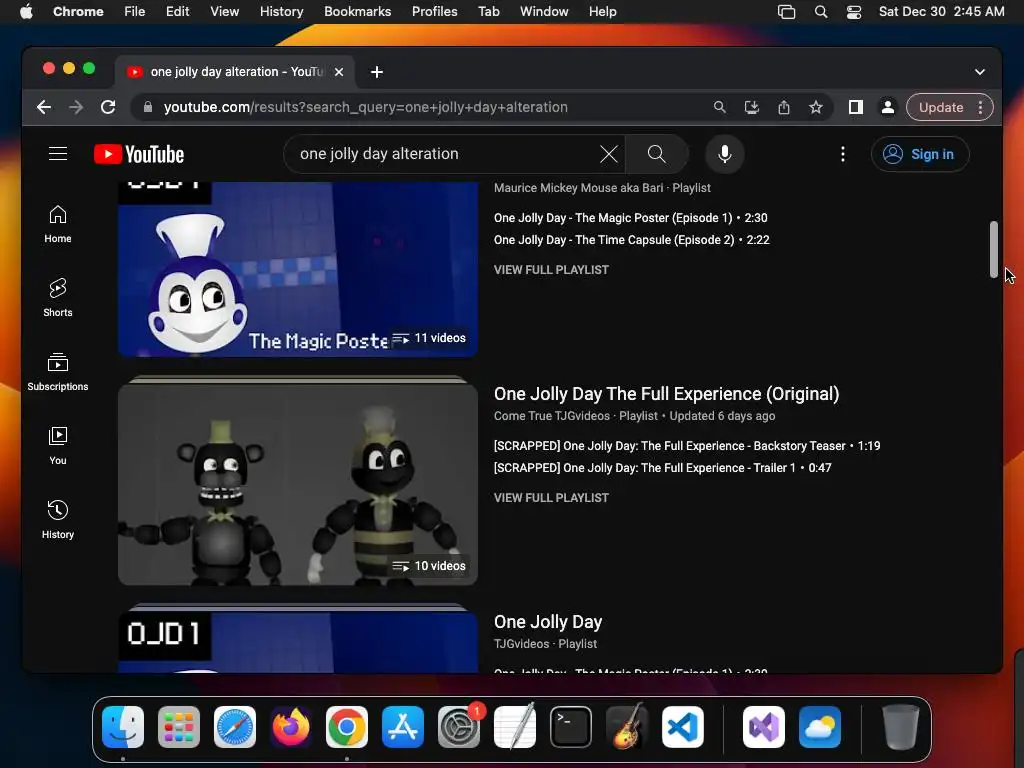Open the OJD 1 thumbnail of the bottom playlist
1024x768 pixels.
(x=298, y=643)
